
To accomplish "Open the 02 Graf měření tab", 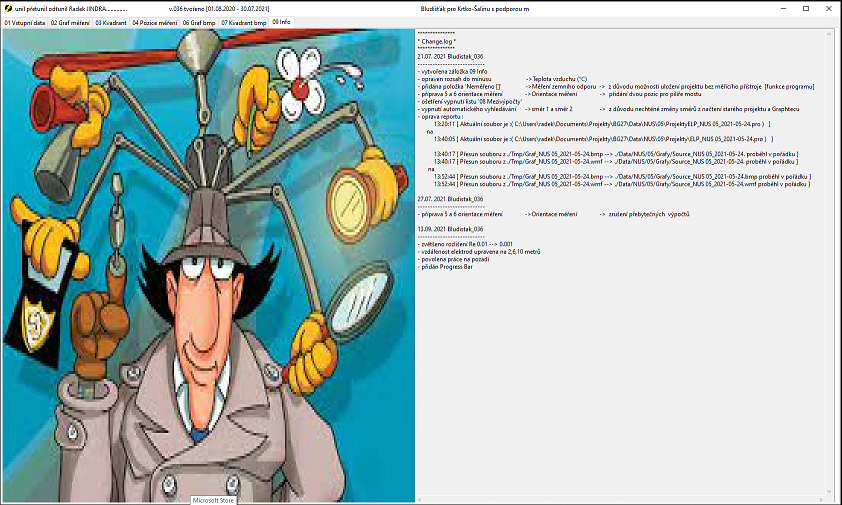I will coord(70,22).
